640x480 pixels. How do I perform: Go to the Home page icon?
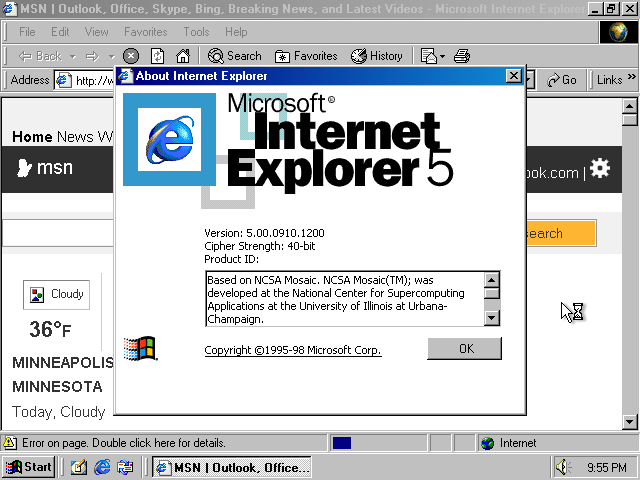tap(183, 56)
